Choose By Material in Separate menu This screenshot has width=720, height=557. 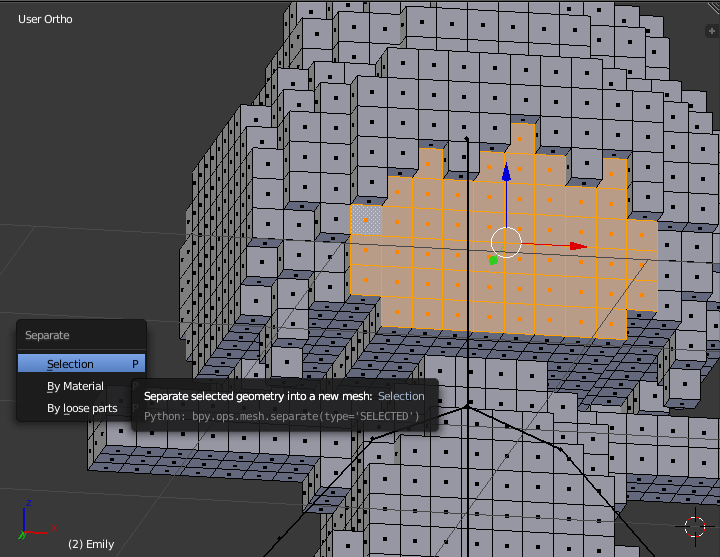[75, 386]
